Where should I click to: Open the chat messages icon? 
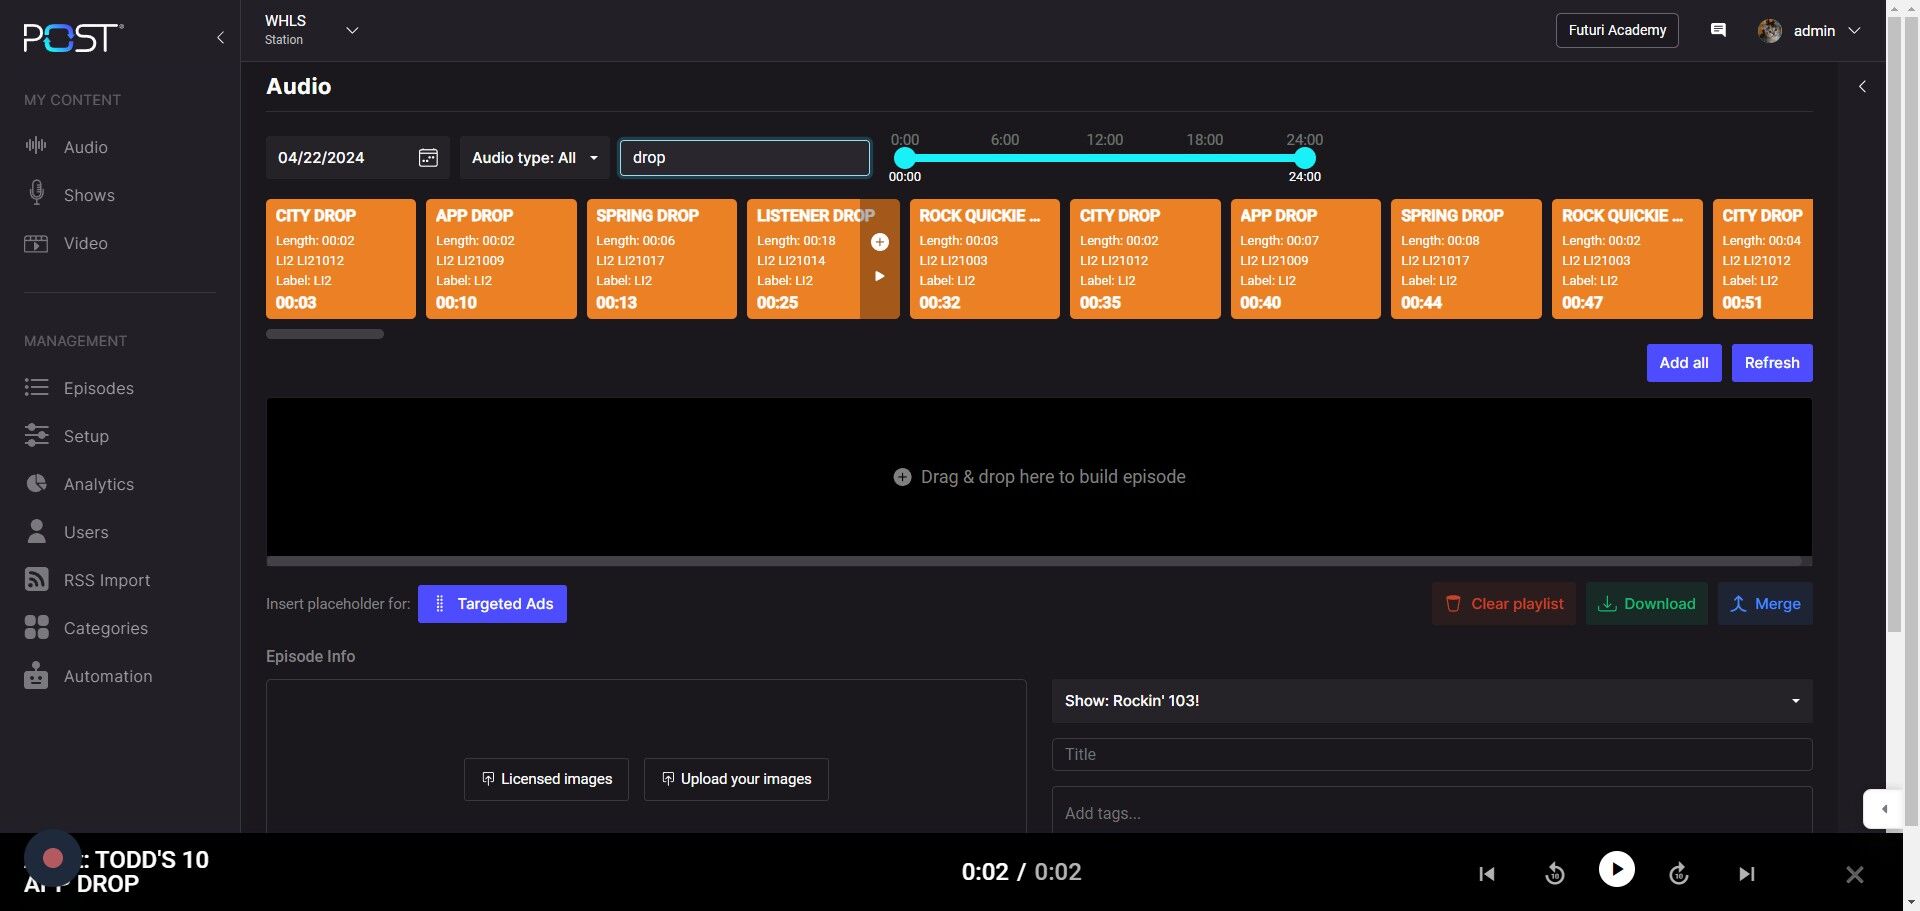[1718, 31]
